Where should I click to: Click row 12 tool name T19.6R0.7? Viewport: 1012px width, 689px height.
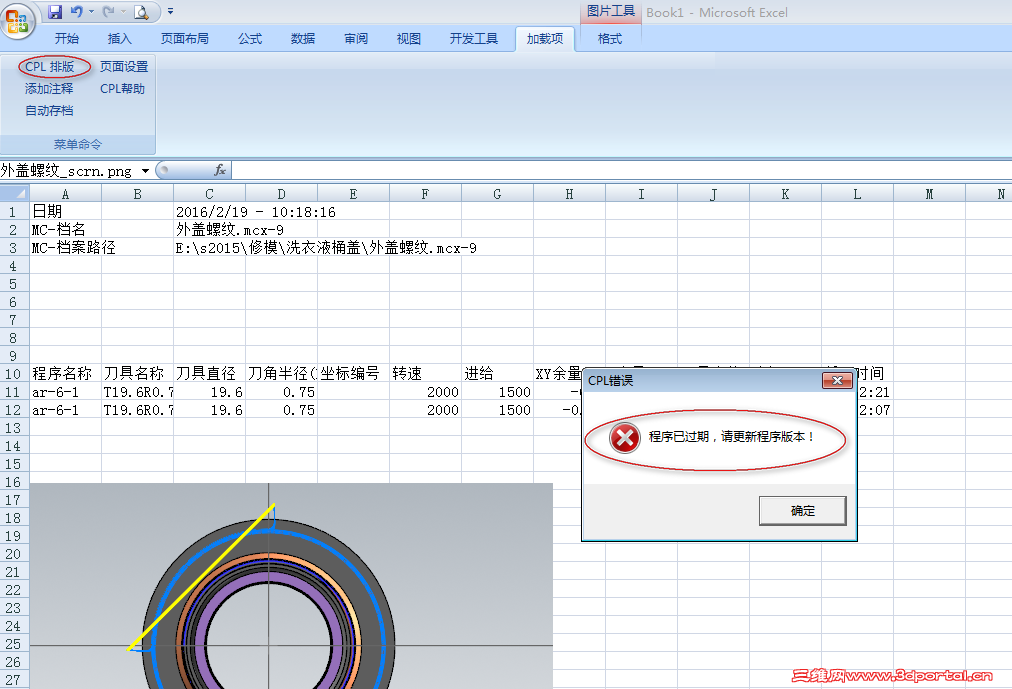click(137, 410)
